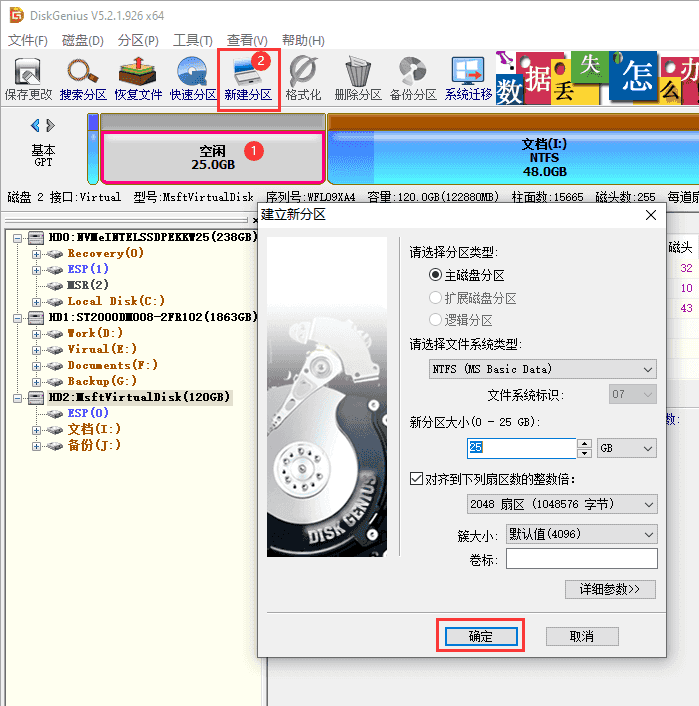Image resolution: width=699 pixels, height=706 pixels.
Task: Increase partition size with up spinner
Action: point(584,443)
